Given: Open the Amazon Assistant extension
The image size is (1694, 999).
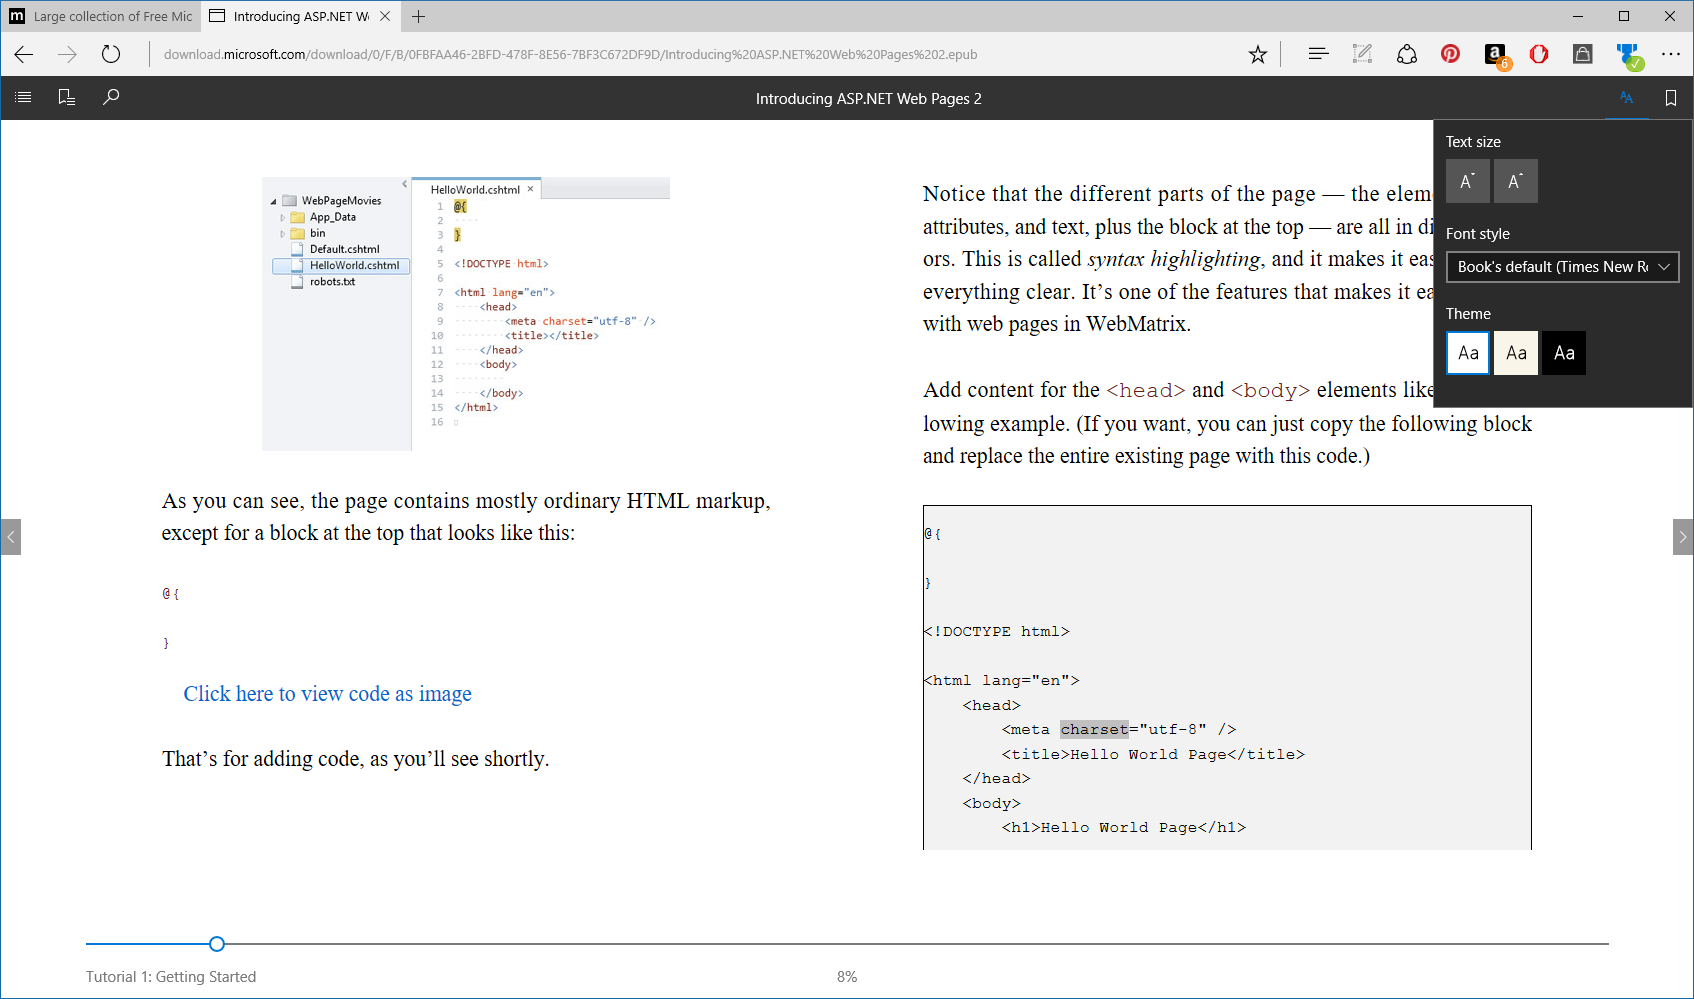Looking at the screenshot, I should tap(1494, 54).
